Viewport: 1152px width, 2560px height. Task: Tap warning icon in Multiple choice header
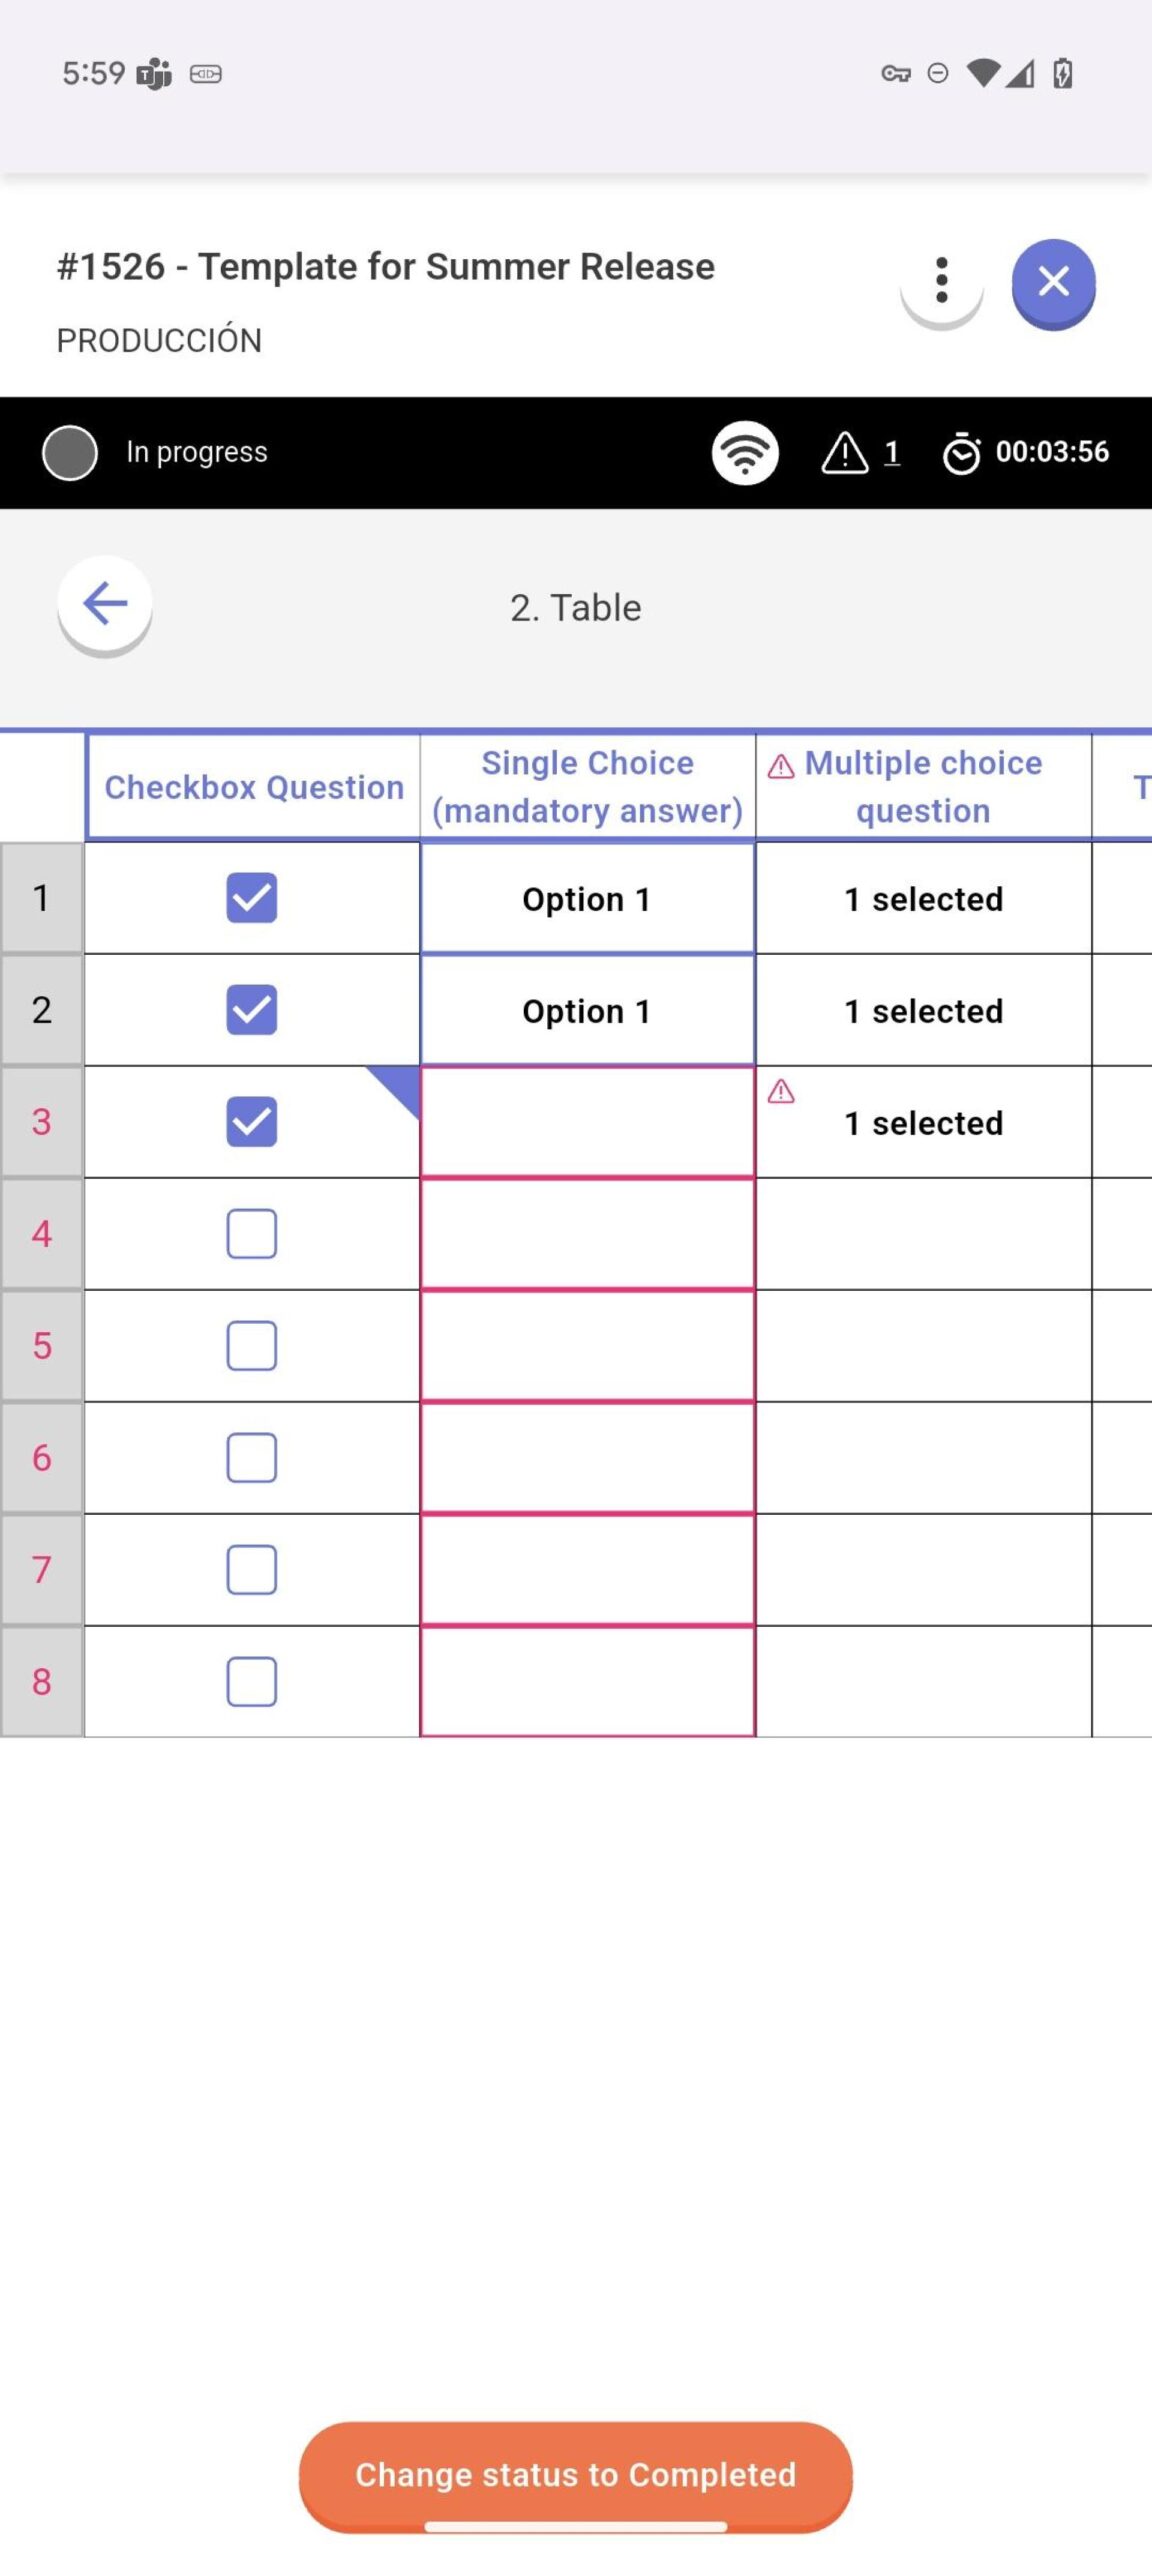click(781, 766)
